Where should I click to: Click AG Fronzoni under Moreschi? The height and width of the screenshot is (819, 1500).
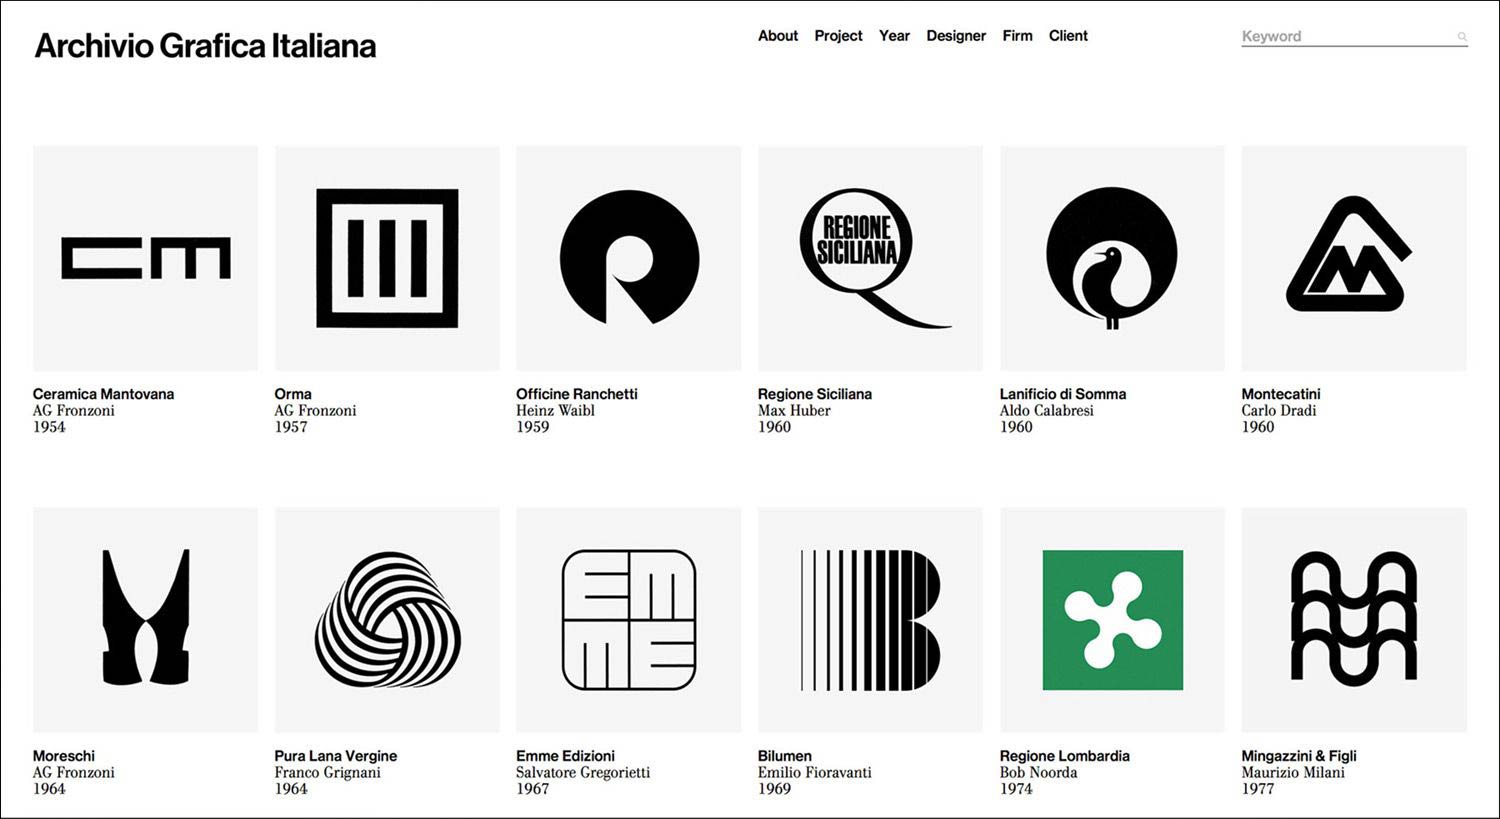(74, 772)
